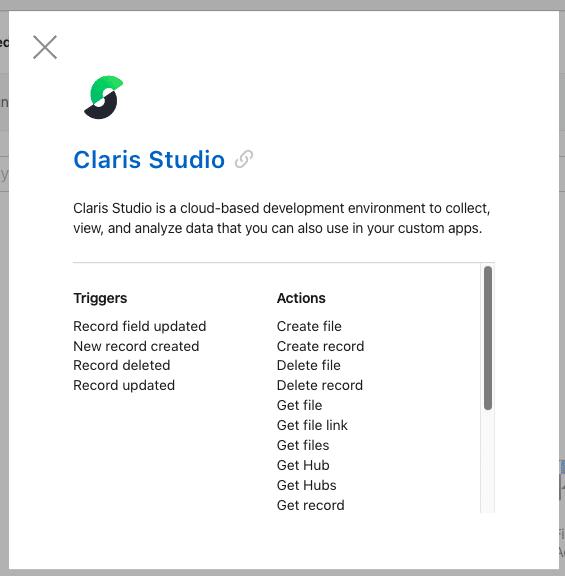The width and height of the screenshot is (565, 576).
Task: Click the 'Create record' action
Action: tap(320, 346)
